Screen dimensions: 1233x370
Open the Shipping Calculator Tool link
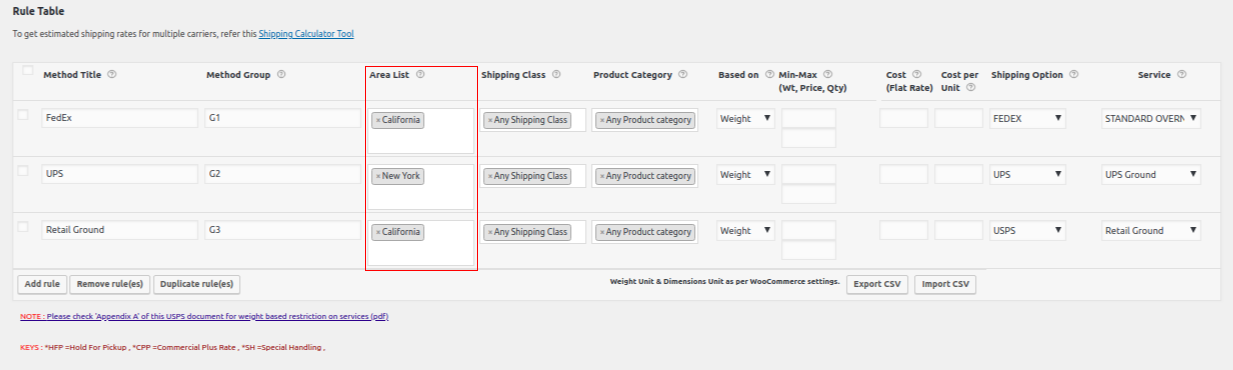click(x=306, y=34)
